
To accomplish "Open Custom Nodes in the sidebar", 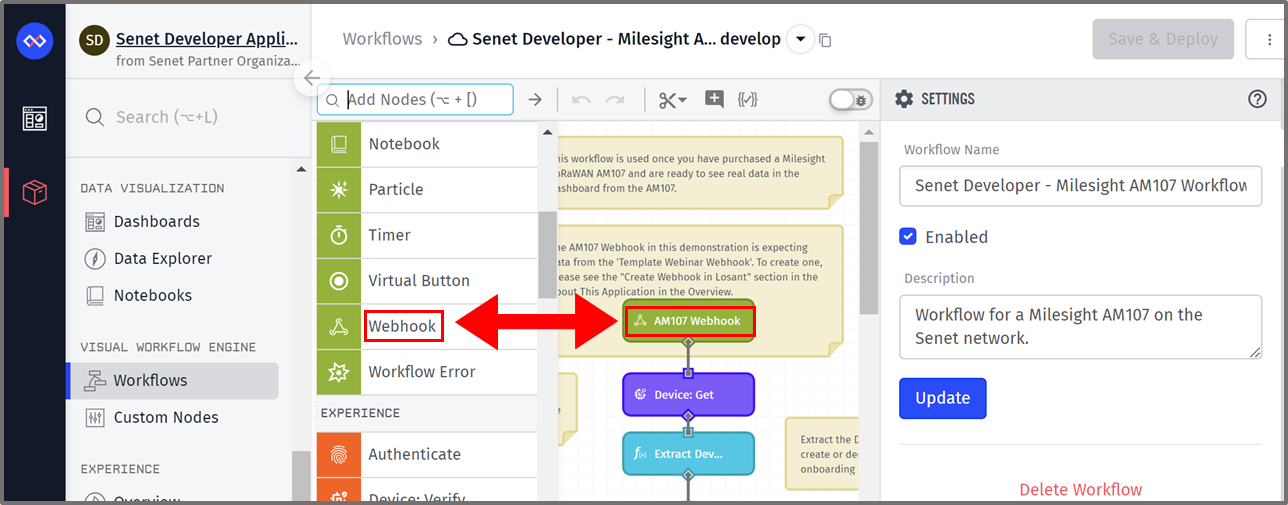I will coord(166,418).
